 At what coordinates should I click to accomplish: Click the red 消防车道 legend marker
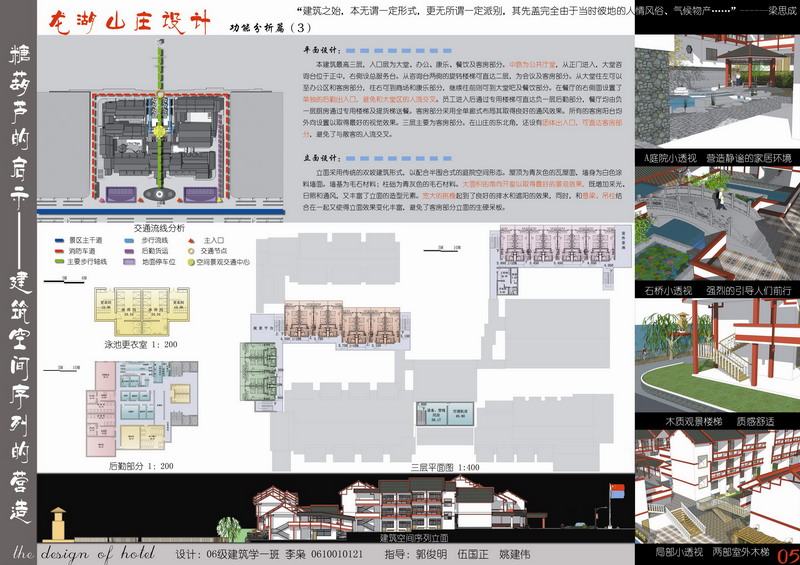[x=59, y=248]
